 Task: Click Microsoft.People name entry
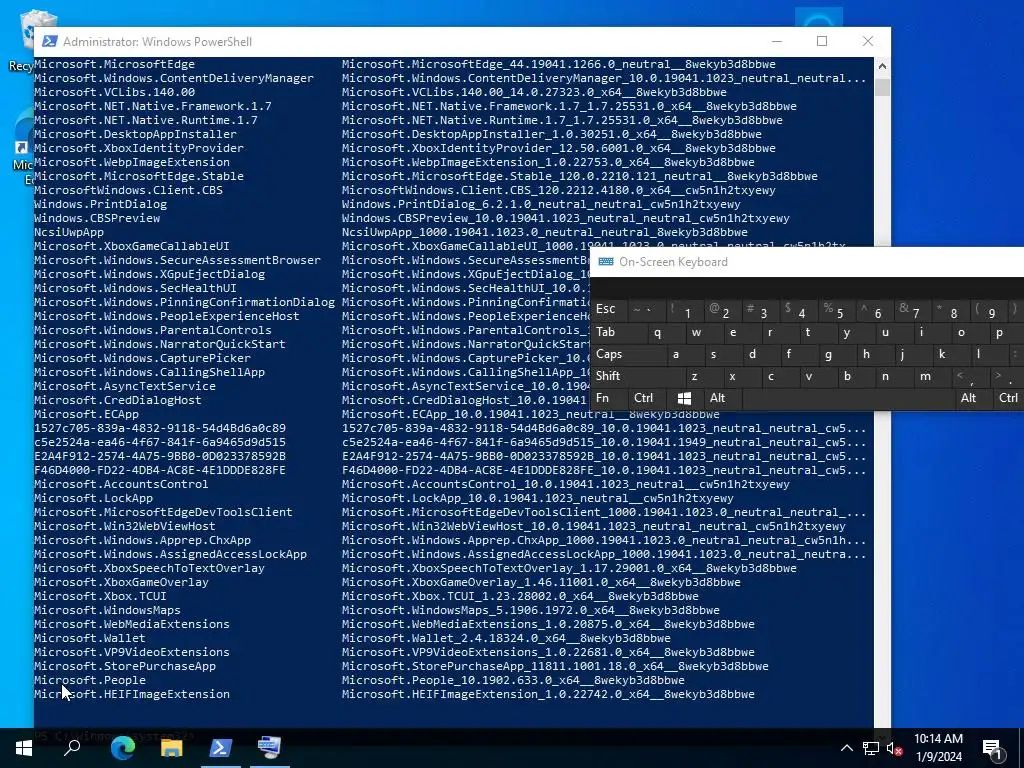(89, 680)
